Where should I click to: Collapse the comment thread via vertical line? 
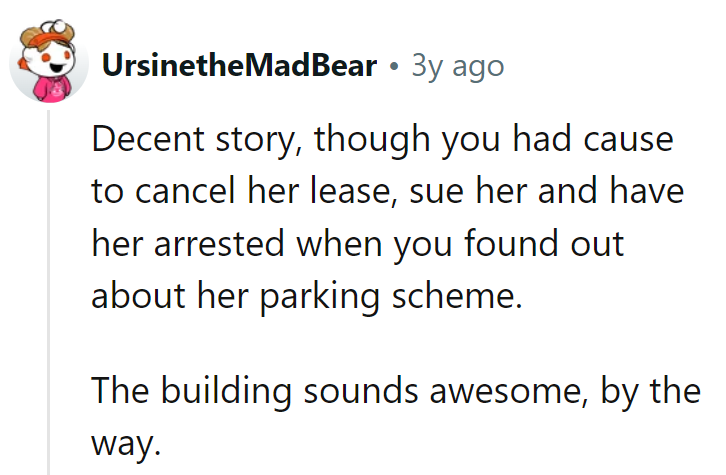[48, 293]
